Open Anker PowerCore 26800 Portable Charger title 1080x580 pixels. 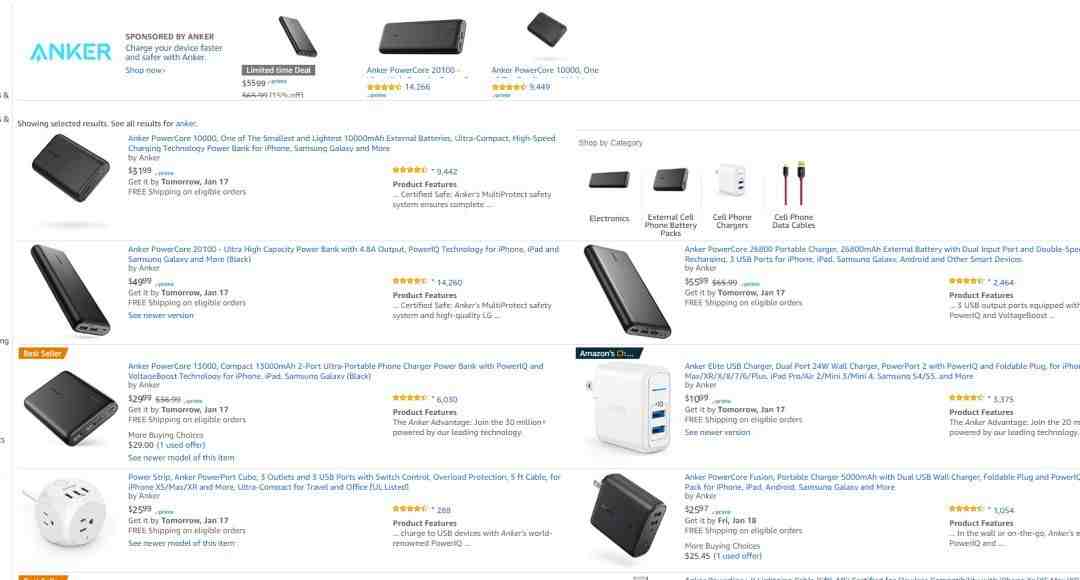(x=882, y=254)
